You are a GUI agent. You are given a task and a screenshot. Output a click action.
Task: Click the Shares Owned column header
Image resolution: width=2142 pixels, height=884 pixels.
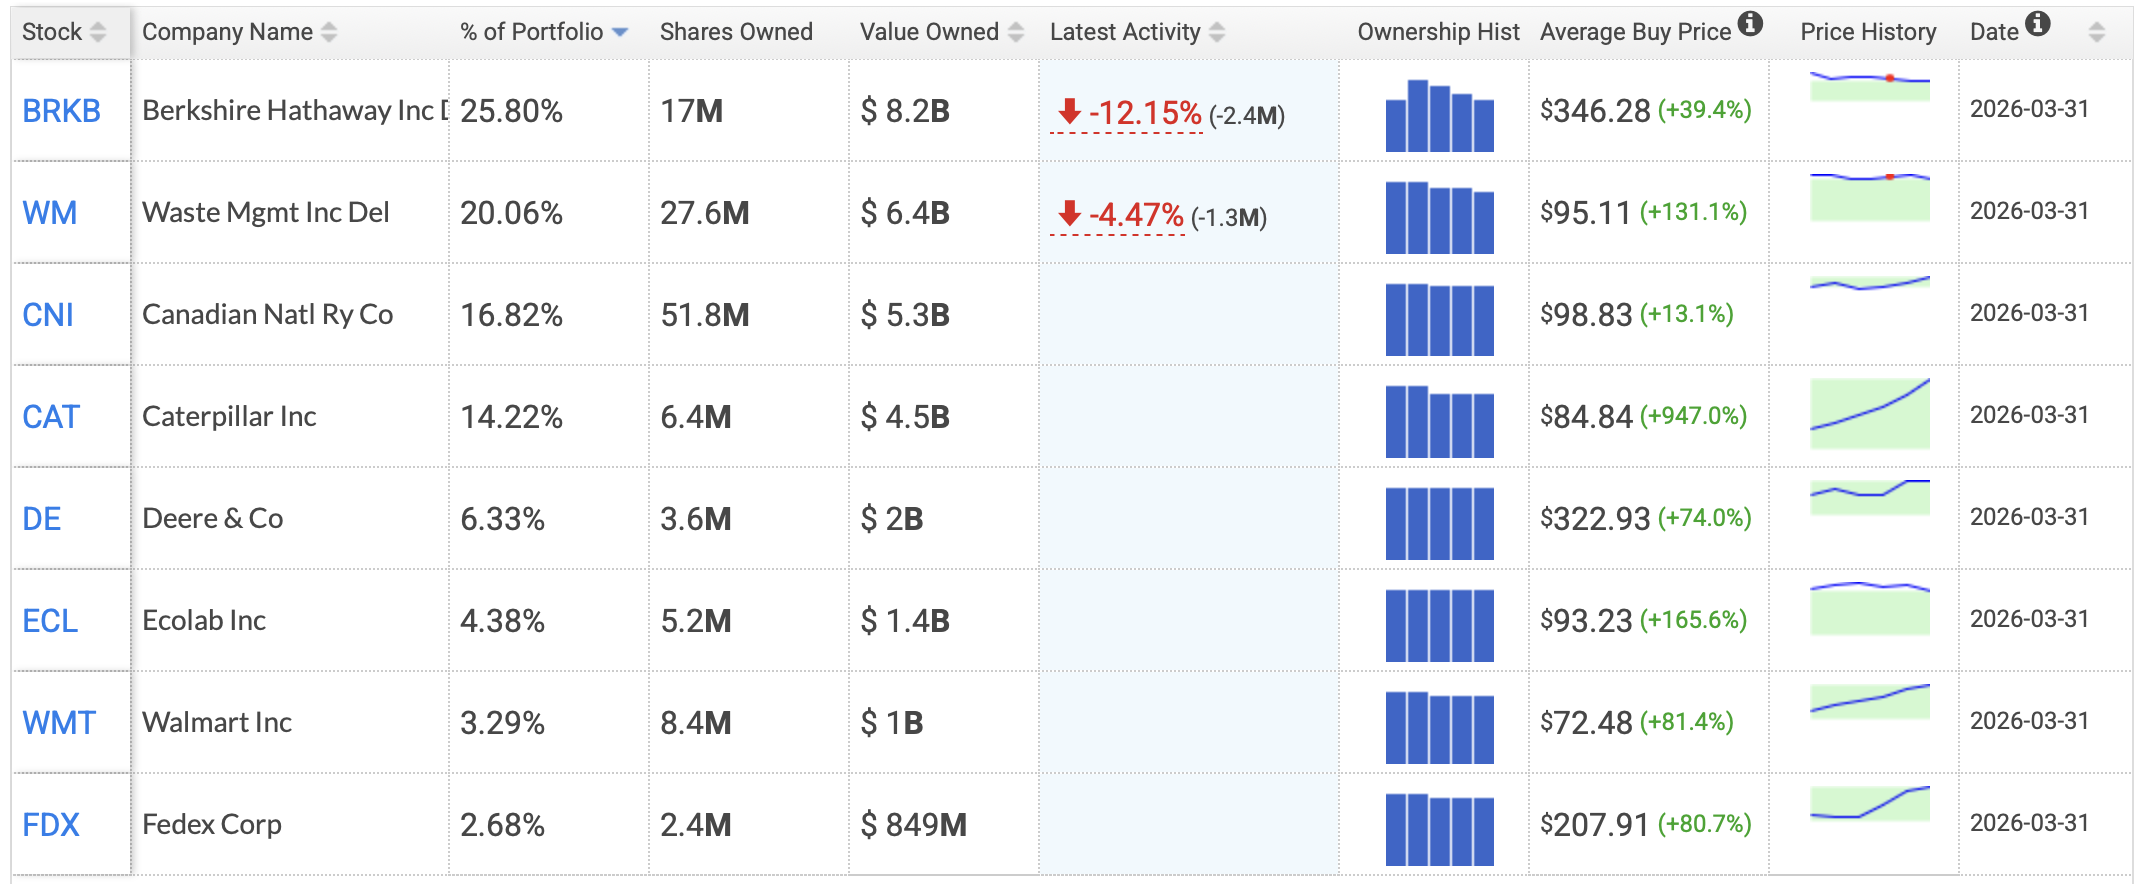[x=736, y=32]
